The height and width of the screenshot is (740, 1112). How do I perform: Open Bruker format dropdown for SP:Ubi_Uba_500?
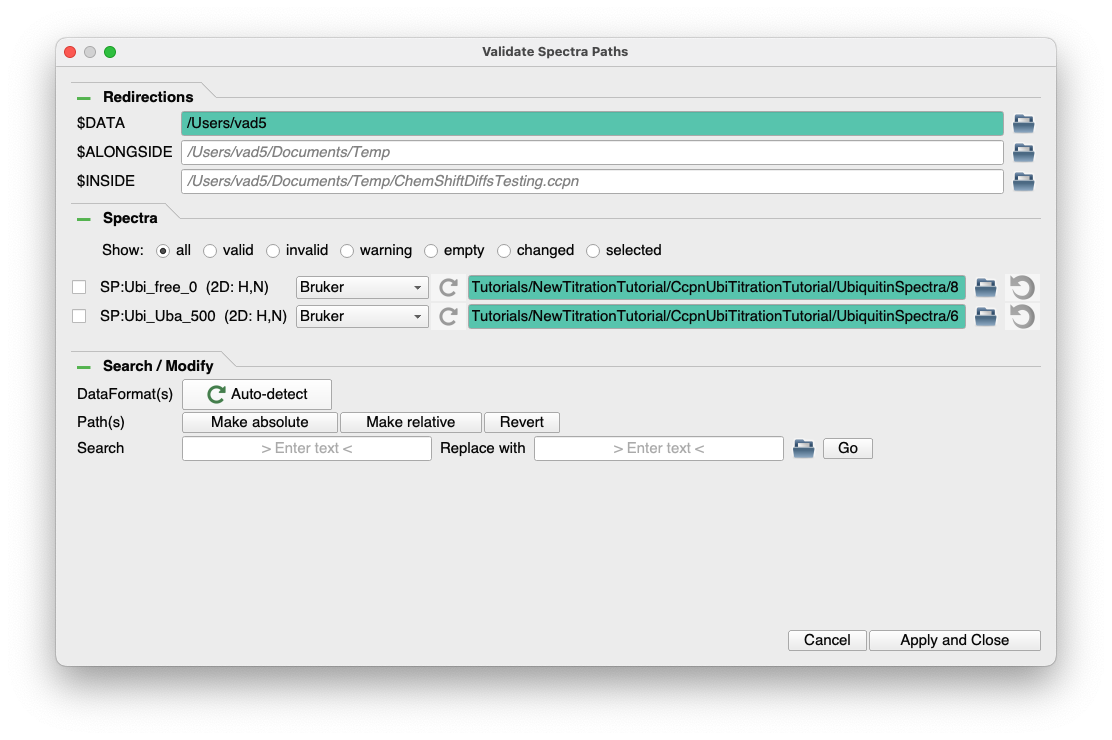[362, 316]
